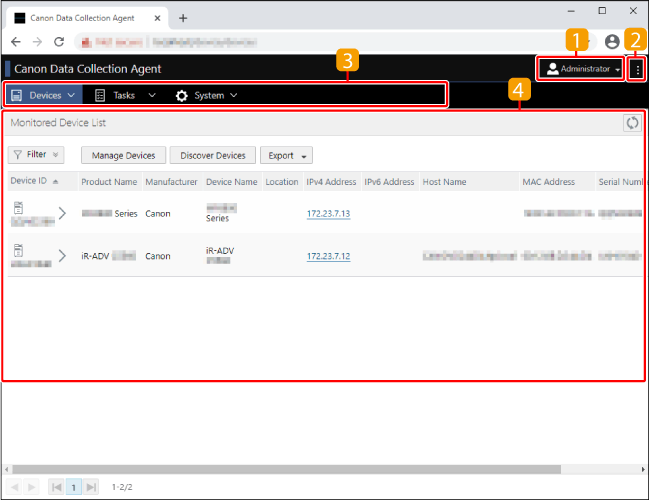Click the browser profile avatar icon
Image resolution: width=649 pixels, height=500 pixels.
(x=612, y=42)
